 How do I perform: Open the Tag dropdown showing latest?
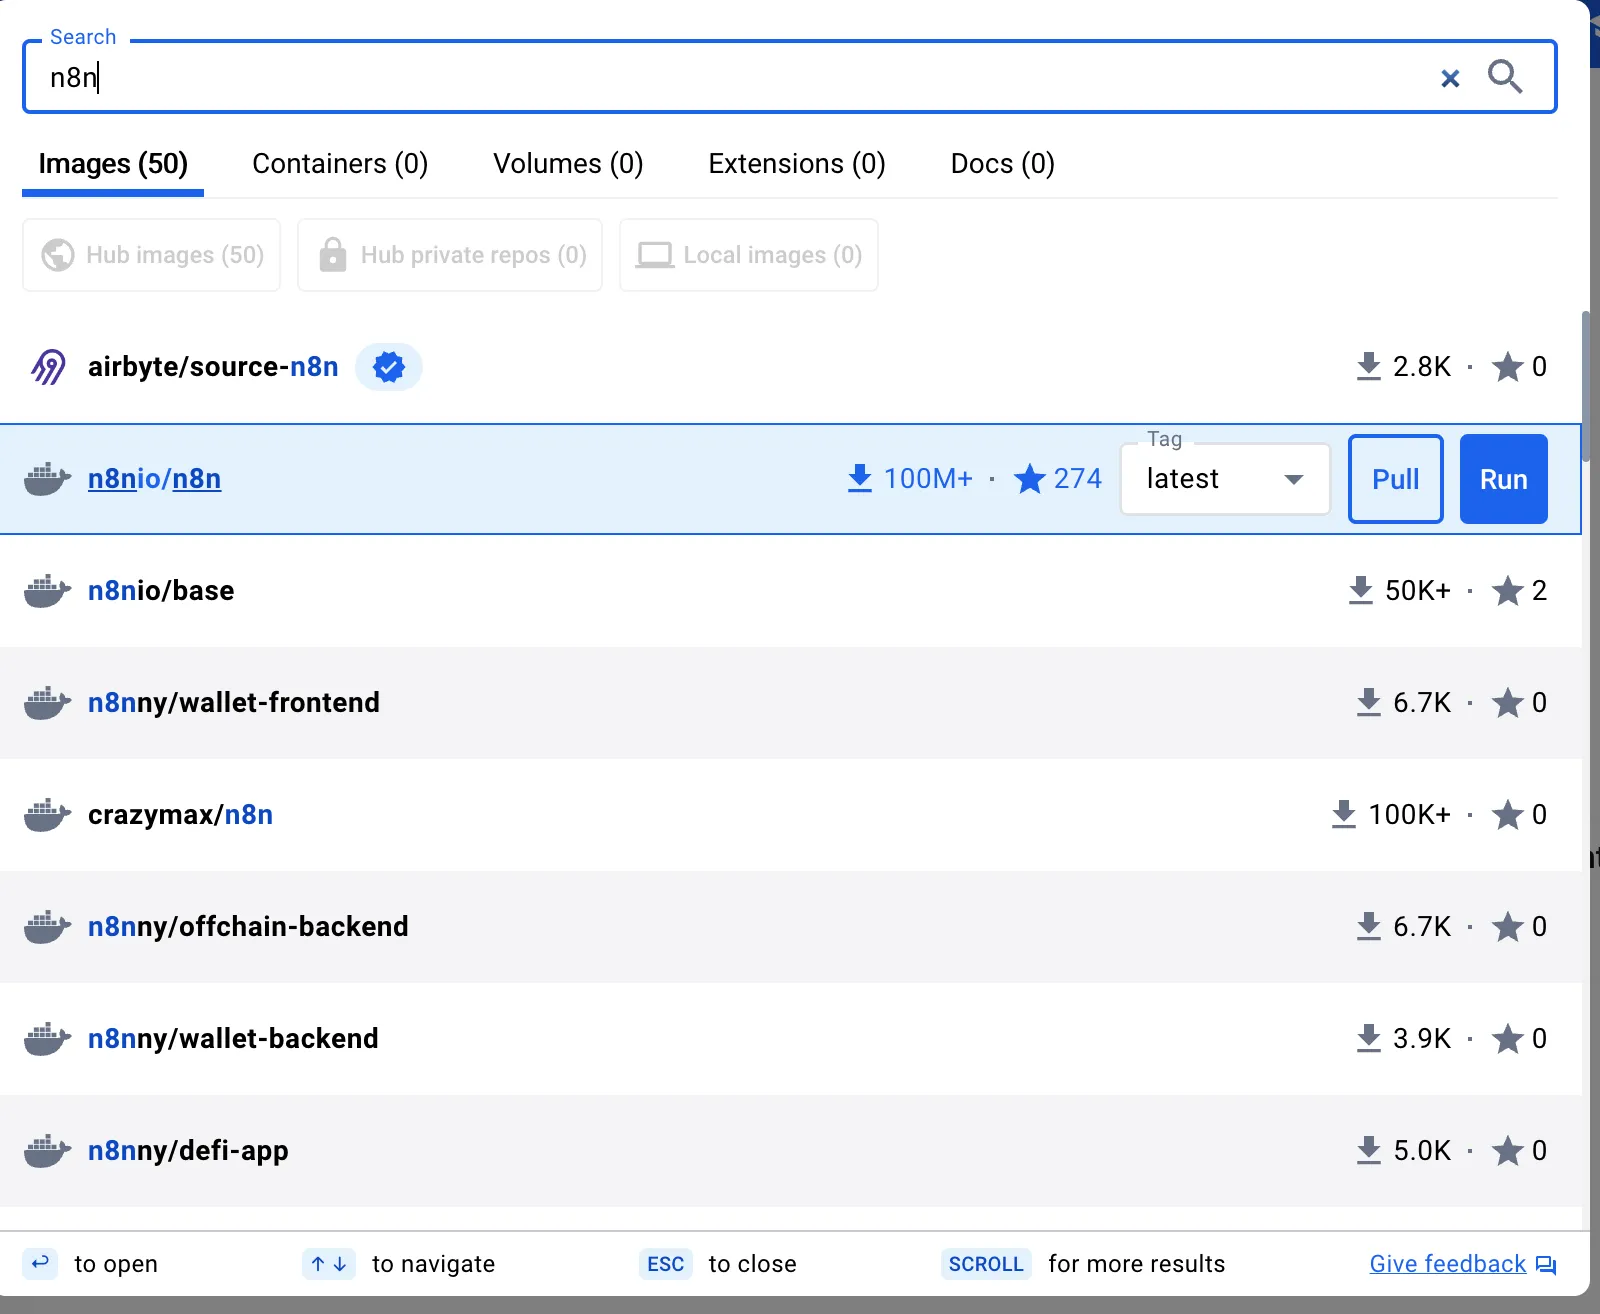pos(1226,479)
